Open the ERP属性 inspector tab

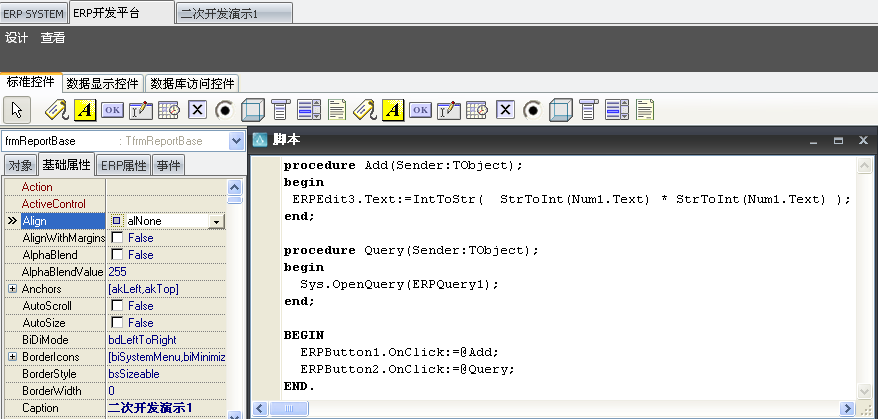(x=124, y=166)
